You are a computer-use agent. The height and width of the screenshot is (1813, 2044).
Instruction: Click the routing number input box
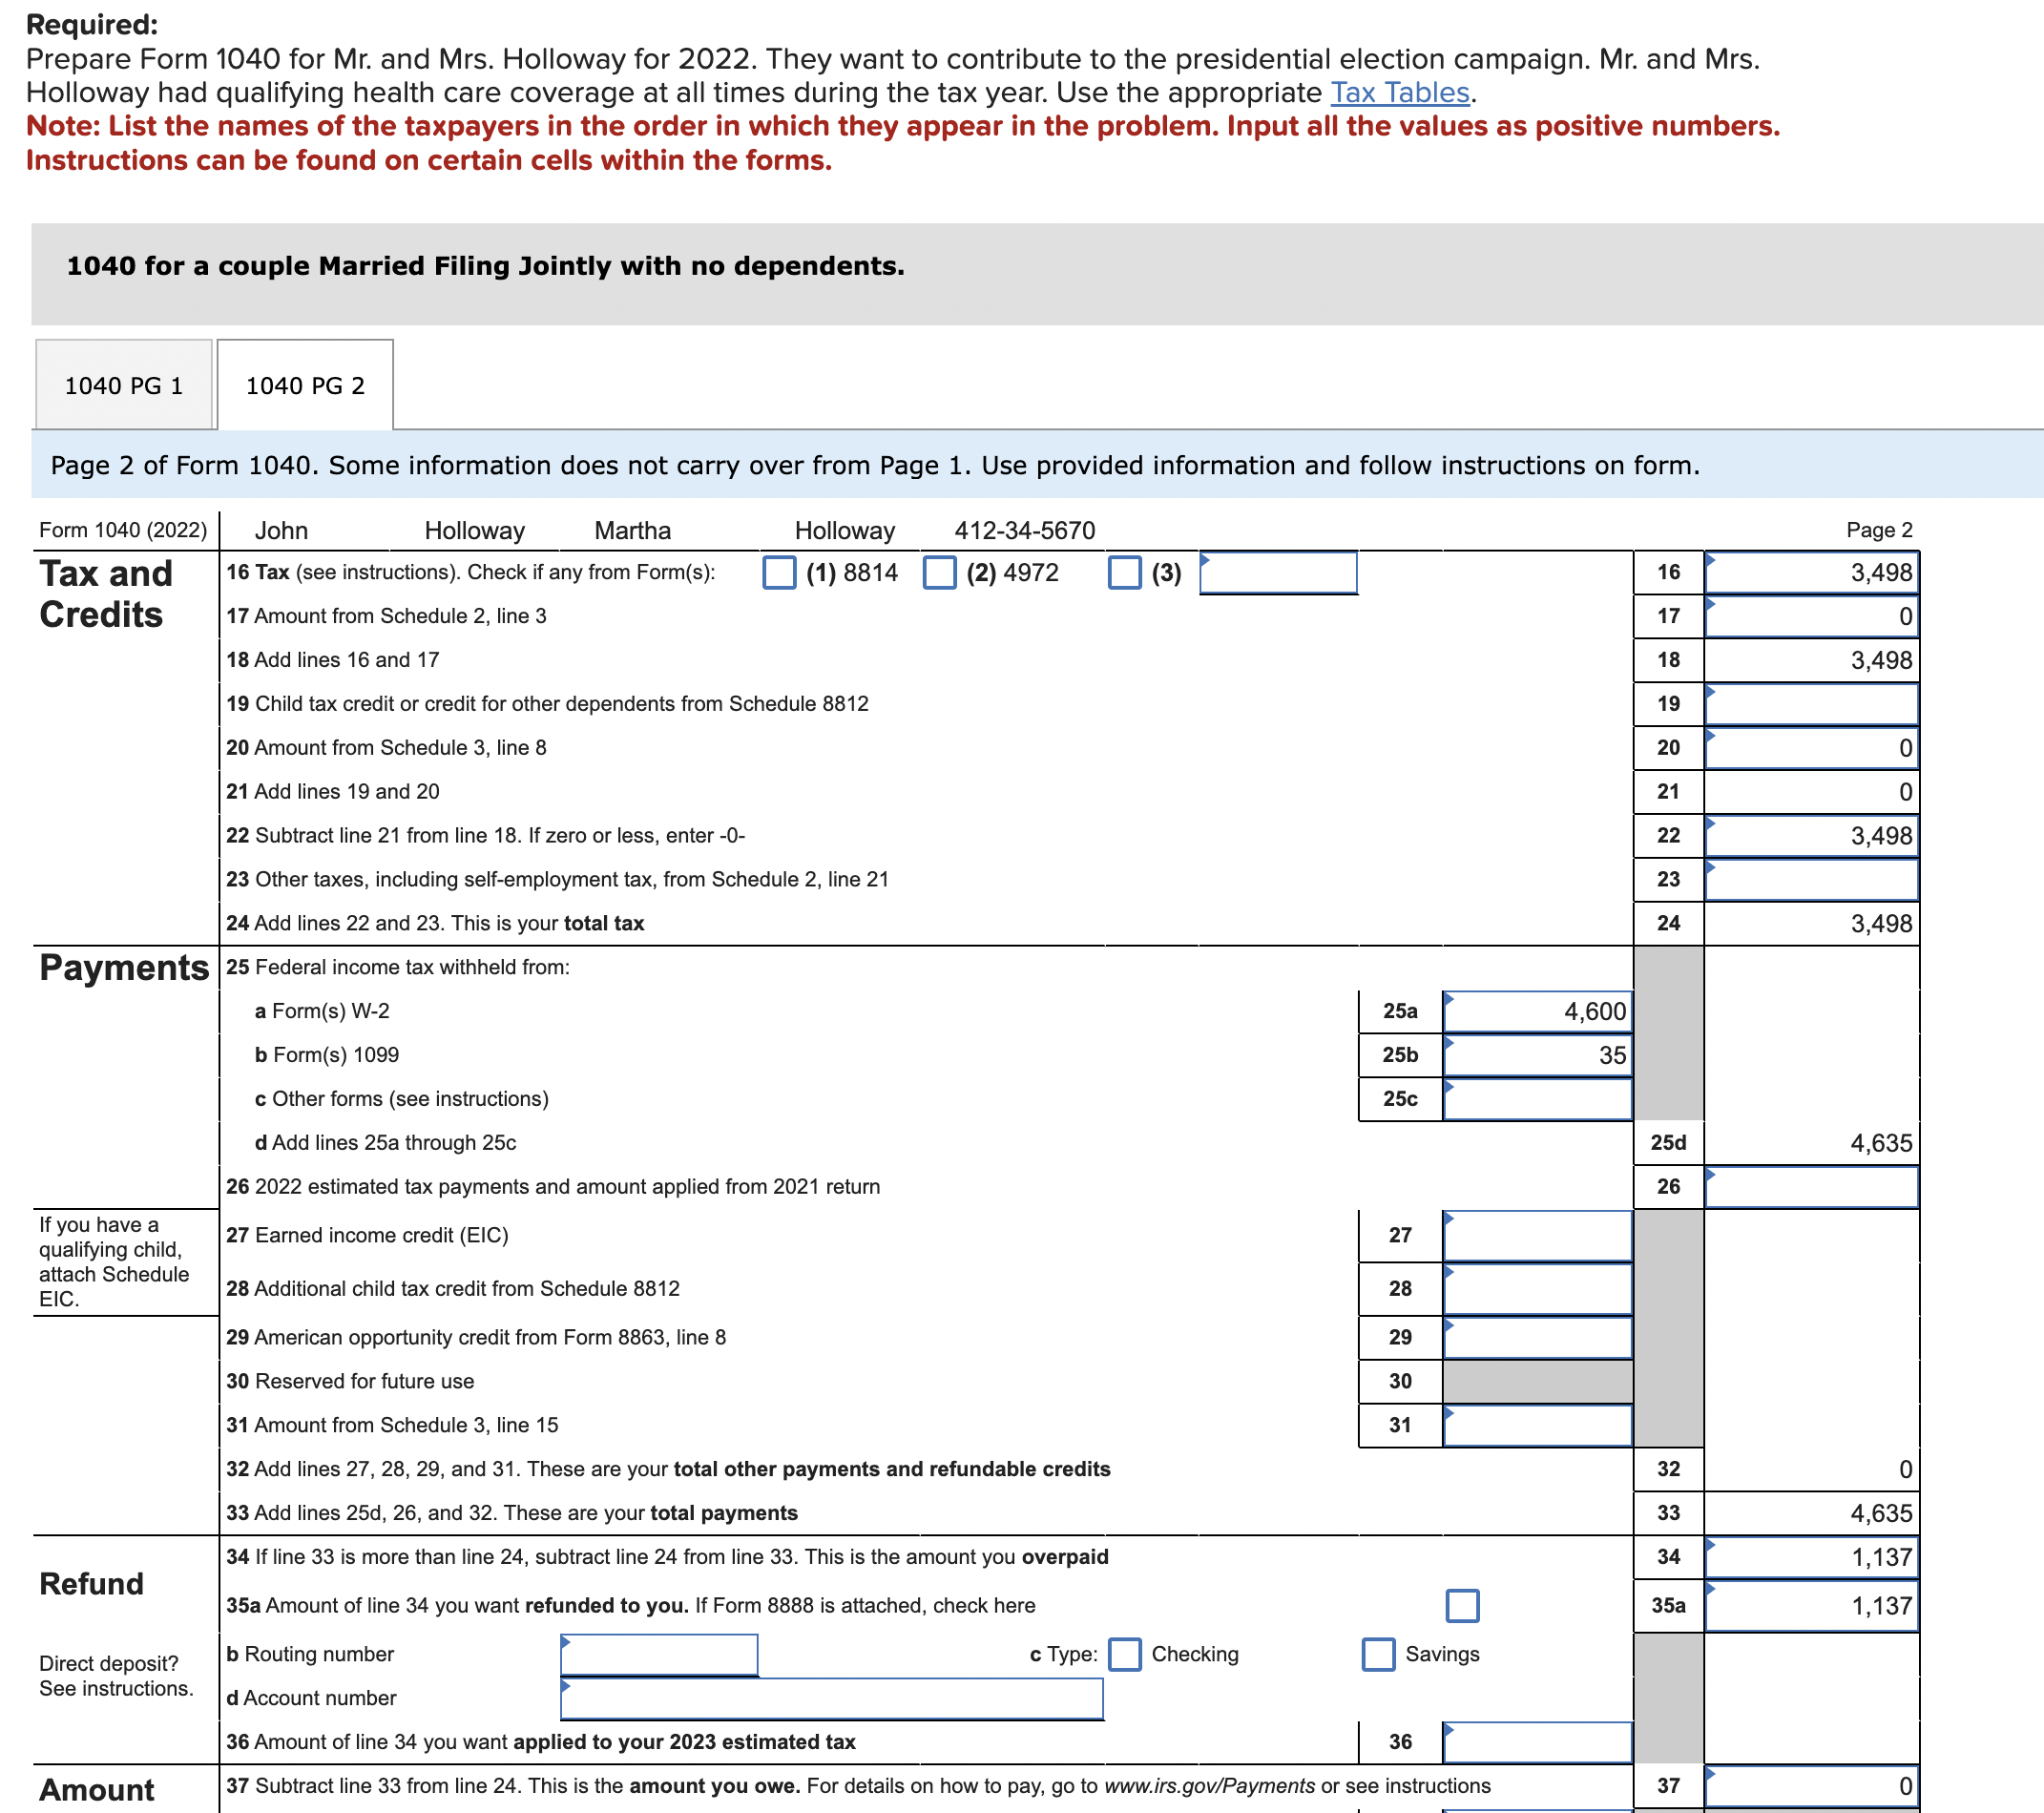click(x=659, y=1655)
